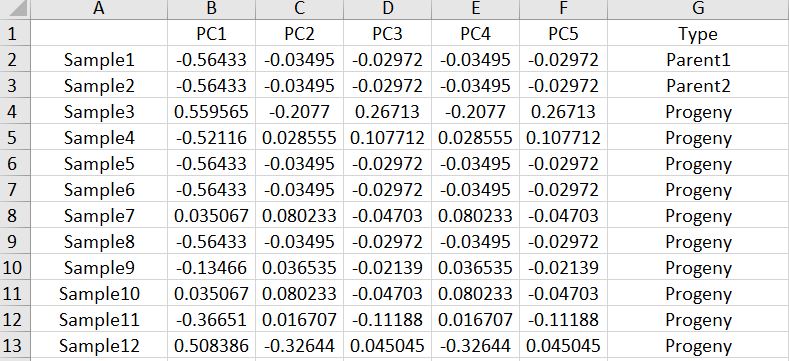Select Sample7's PC1 value 0.035067
The width and height of the screenshot is (789, 361).
coord(211,216)
